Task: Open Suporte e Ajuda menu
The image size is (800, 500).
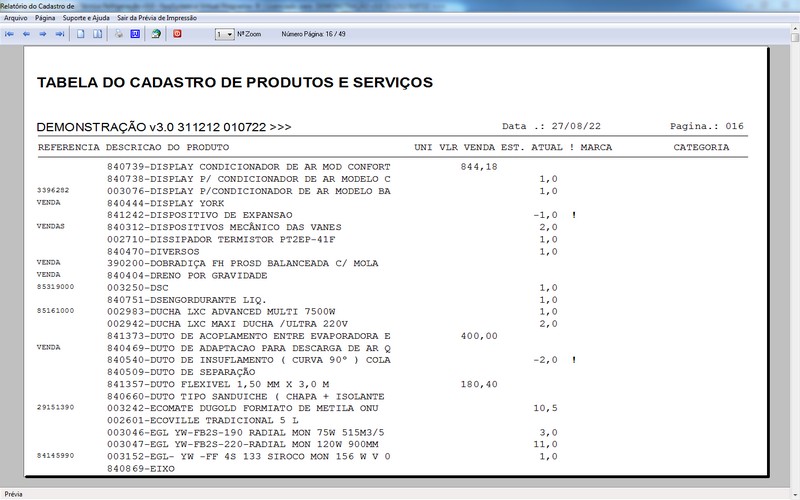Action: coord(86,18)
